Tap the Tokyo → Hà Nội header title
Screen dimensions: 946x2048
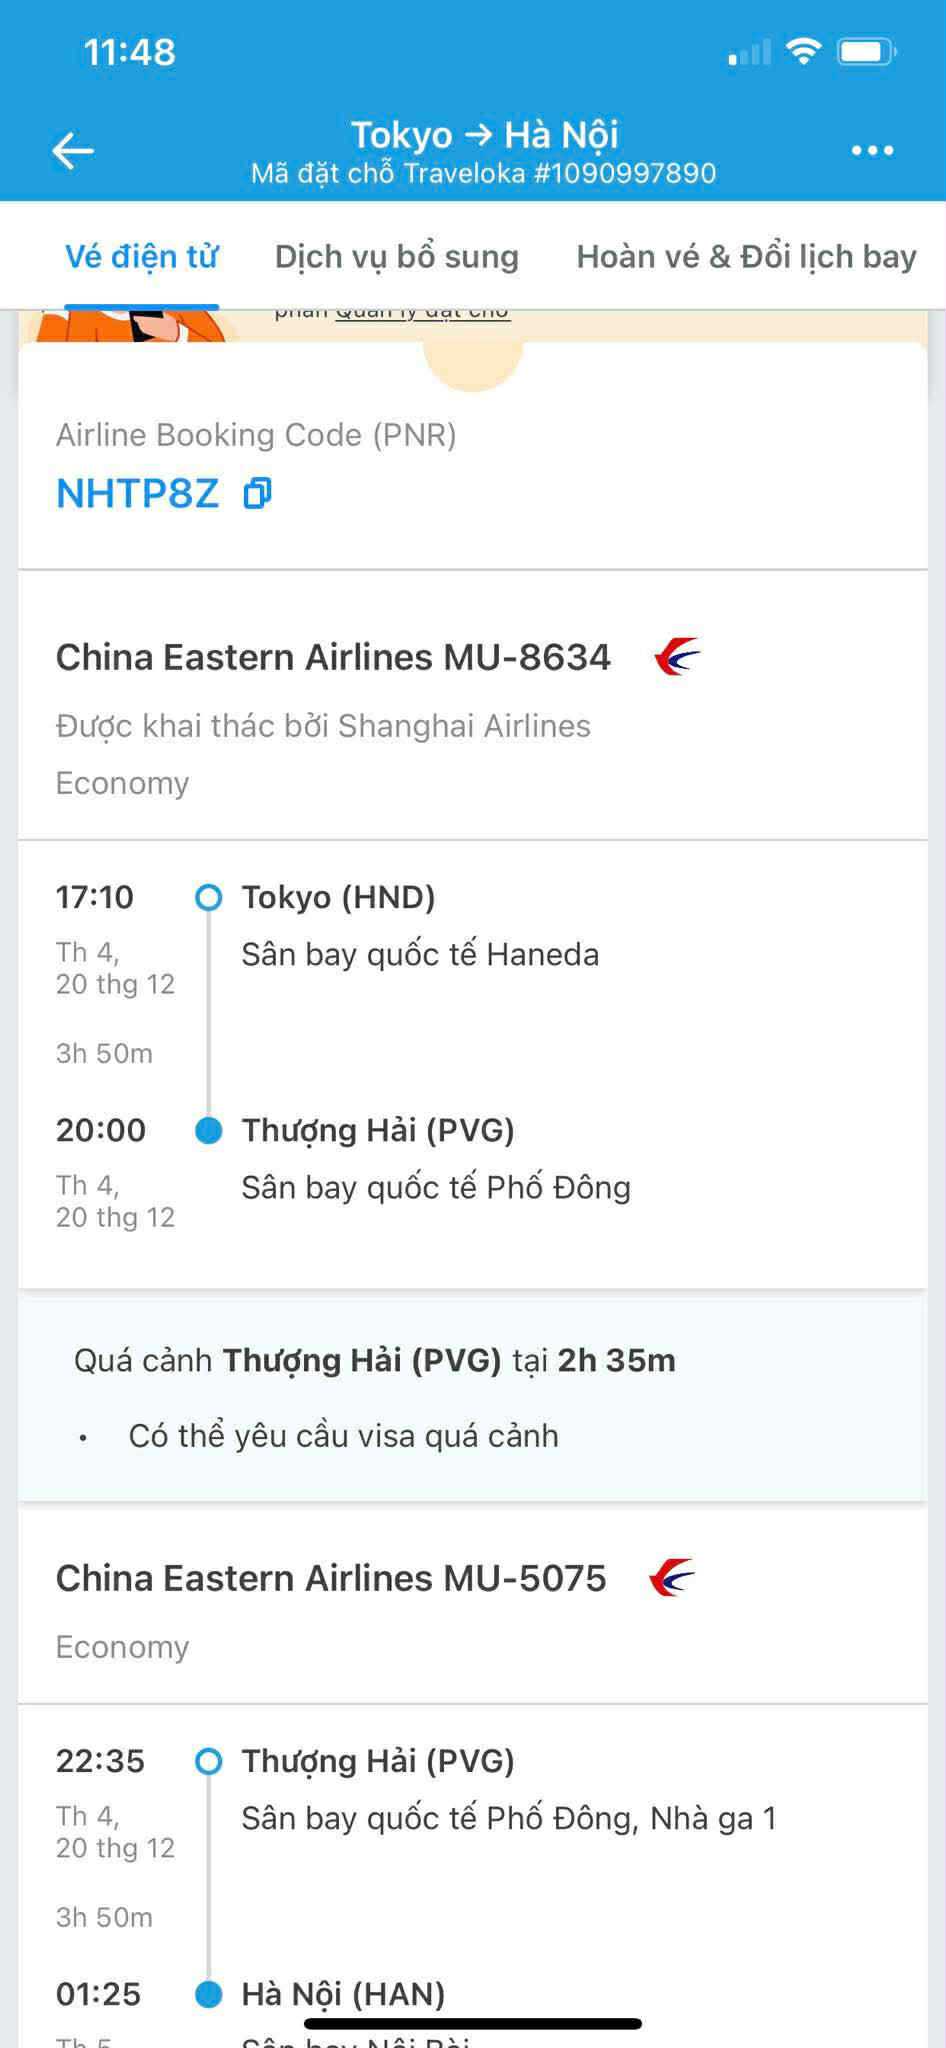[x=484, y=135]
